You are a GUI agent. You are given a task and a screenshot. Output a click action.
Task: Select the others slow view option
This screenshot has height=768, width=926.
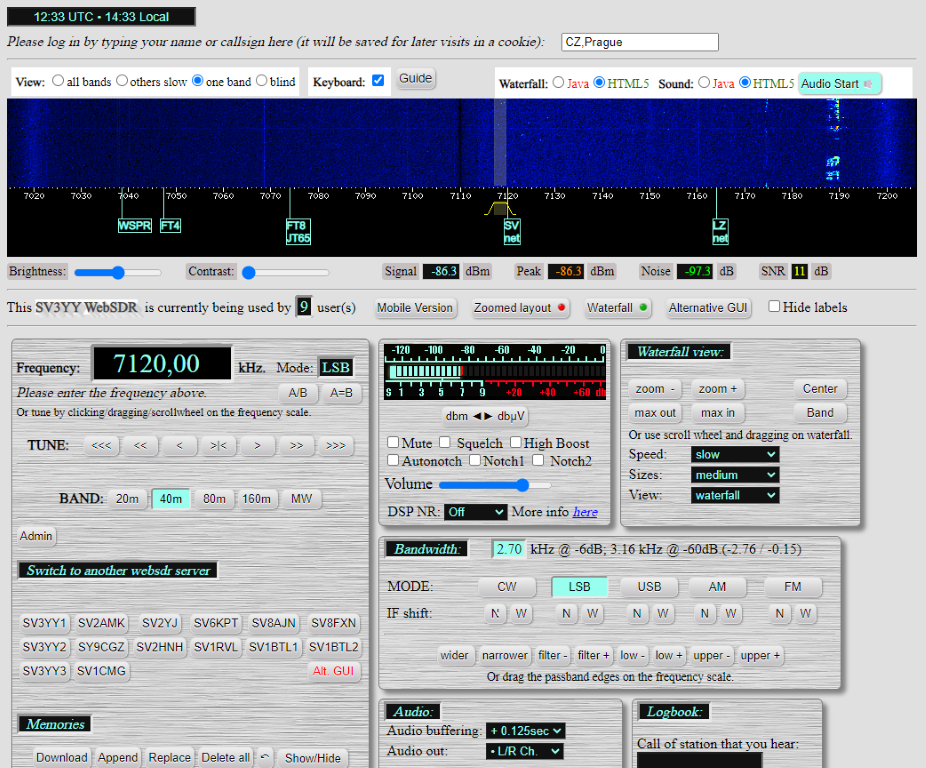(122, 80)
